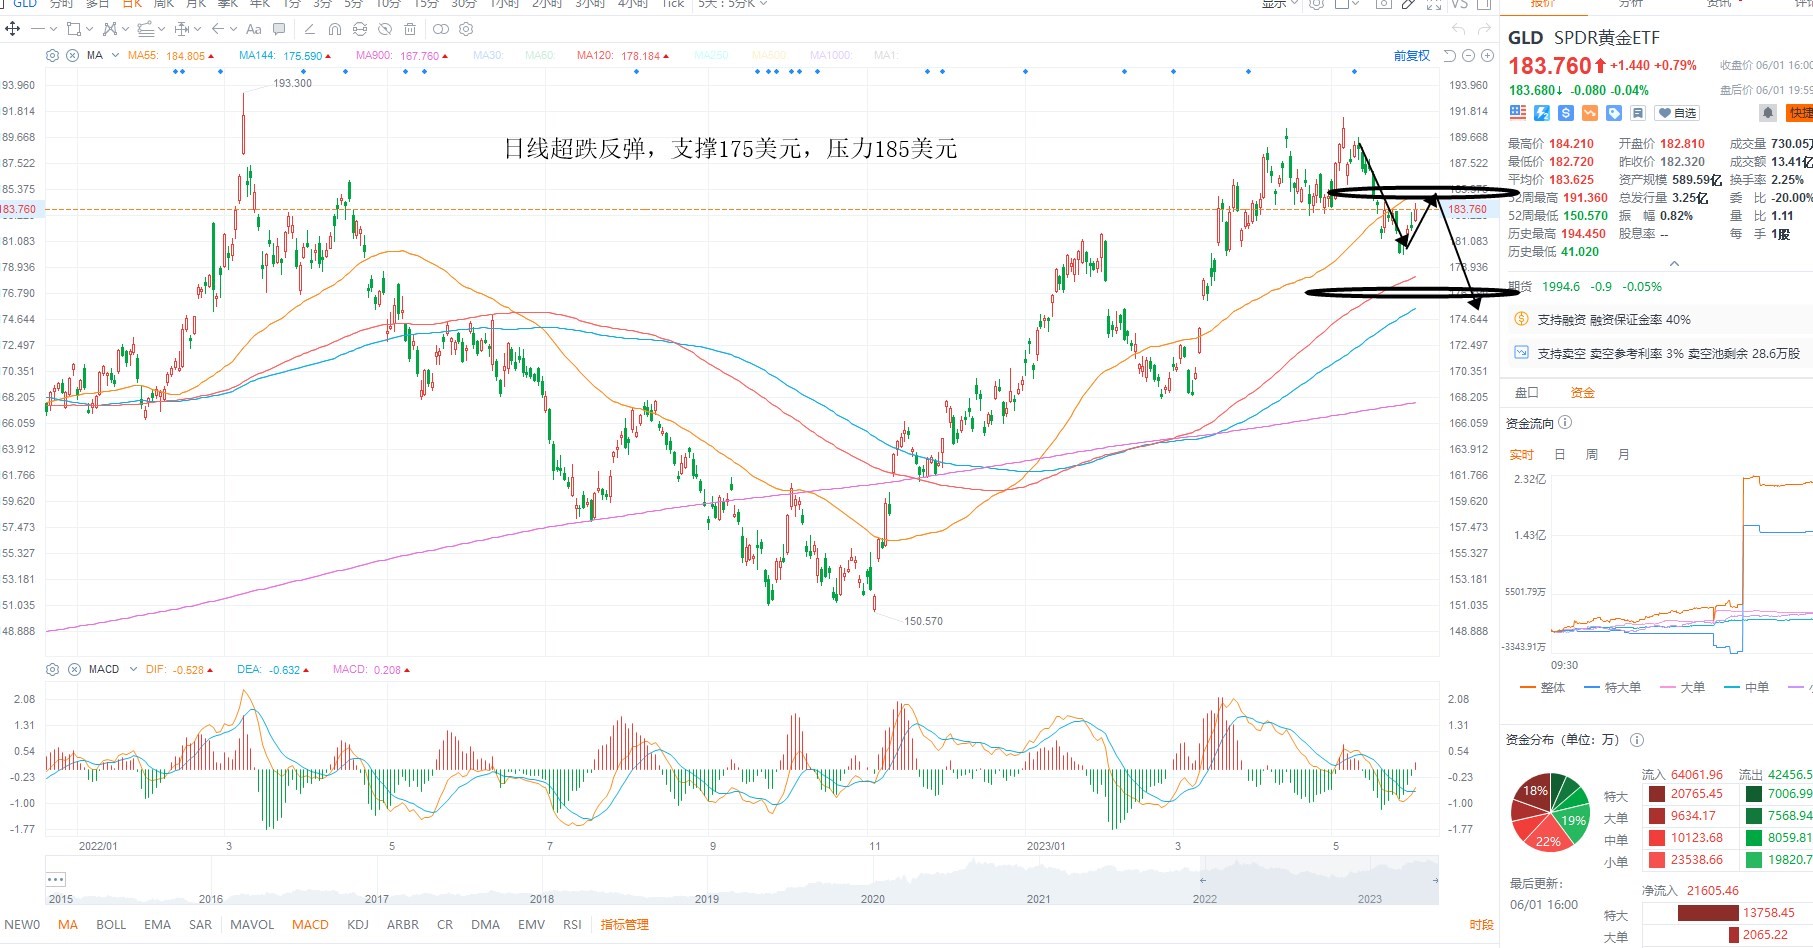
Task: Zoom in the chart with plus icon
Action: pos(1487,56)
